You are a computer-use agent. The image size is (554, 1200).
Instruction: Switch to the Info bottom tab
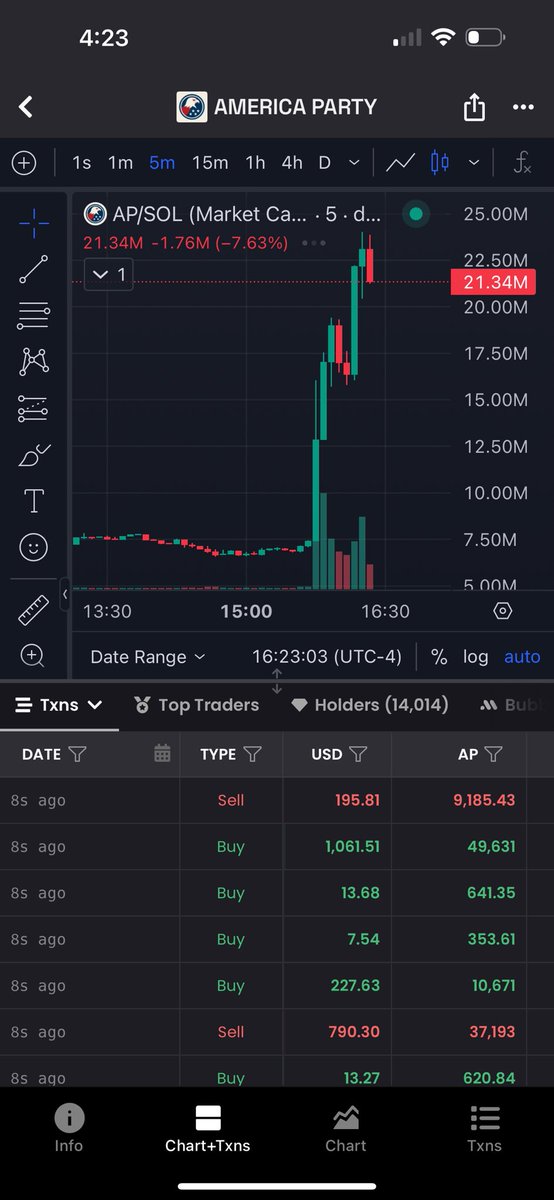[69, 1129]
